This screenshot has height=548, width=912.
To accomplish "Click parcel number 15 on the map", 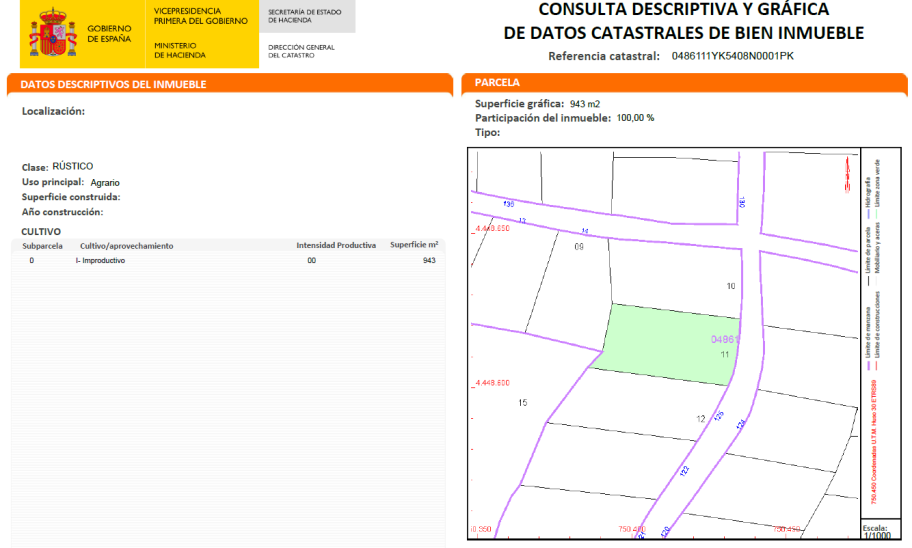I will click(522, 403).
